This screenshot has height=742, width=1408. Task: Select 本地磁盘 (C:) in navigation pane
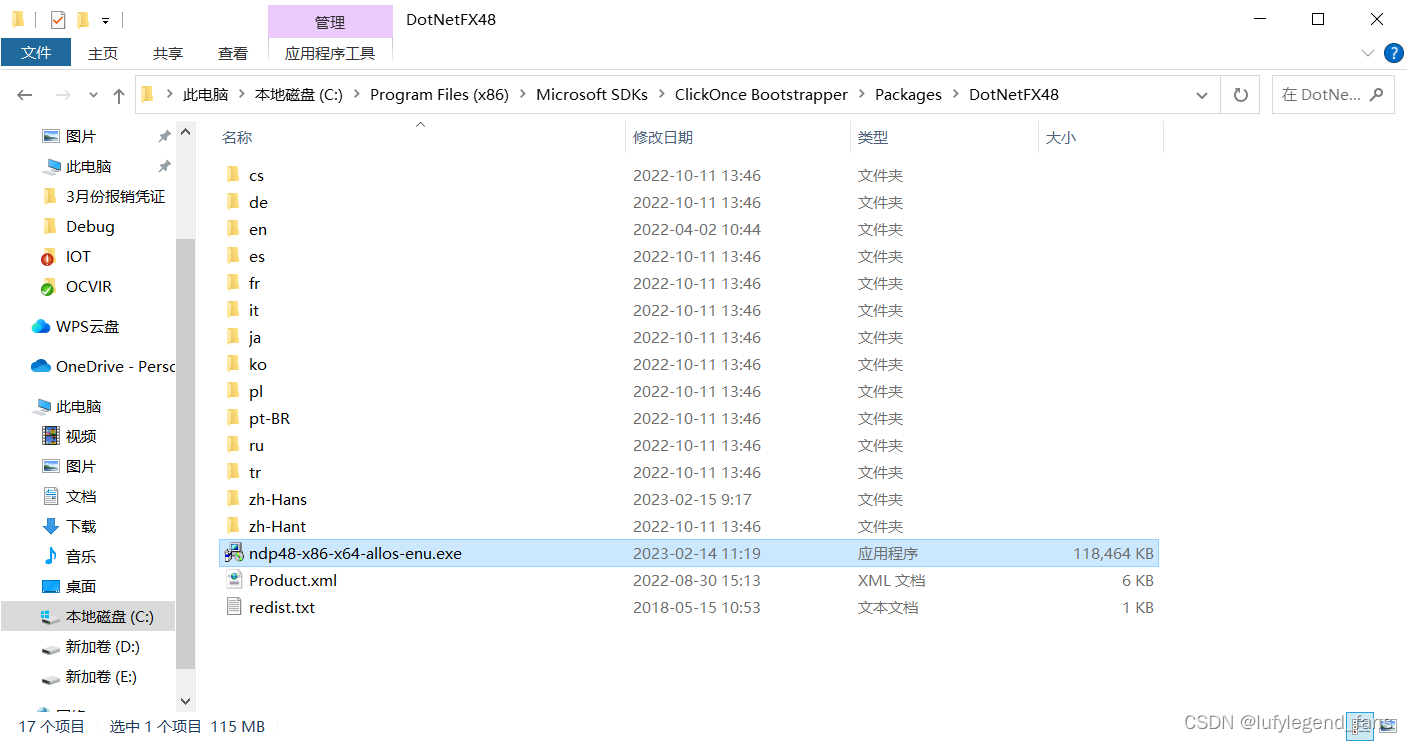(x=88, y=617)
